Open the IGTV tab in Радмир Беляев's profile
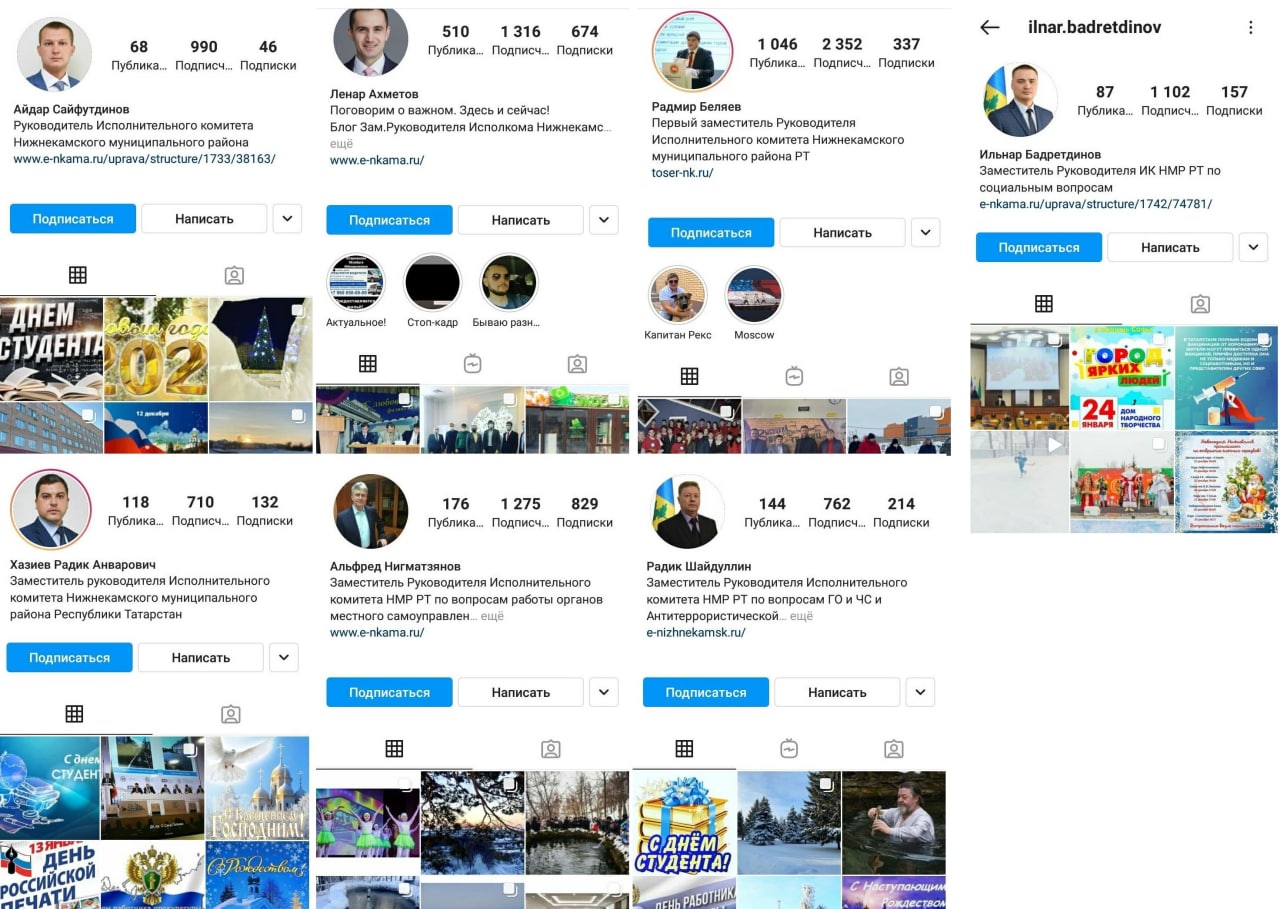Image resolution: width=1280 pixels, height=909 pixels. pos(794,376)
